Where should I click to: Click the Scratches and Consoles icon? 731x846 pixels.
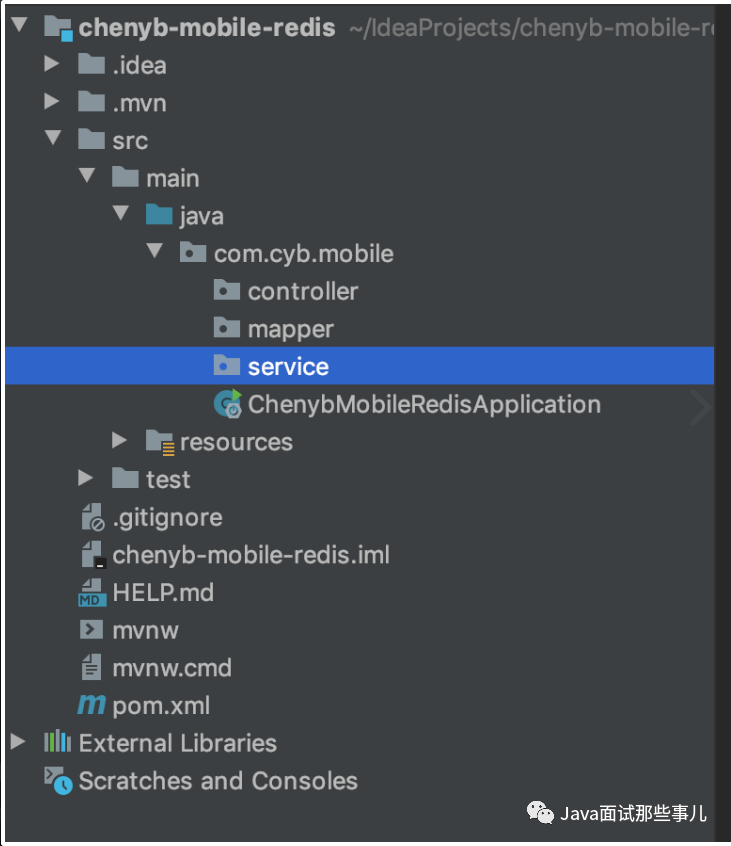point(57,781)
